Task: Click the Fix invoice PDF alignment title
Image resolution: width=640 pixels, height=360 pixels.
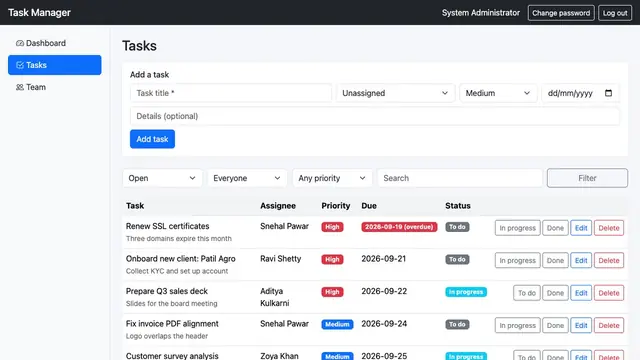Action: point(172,324)
